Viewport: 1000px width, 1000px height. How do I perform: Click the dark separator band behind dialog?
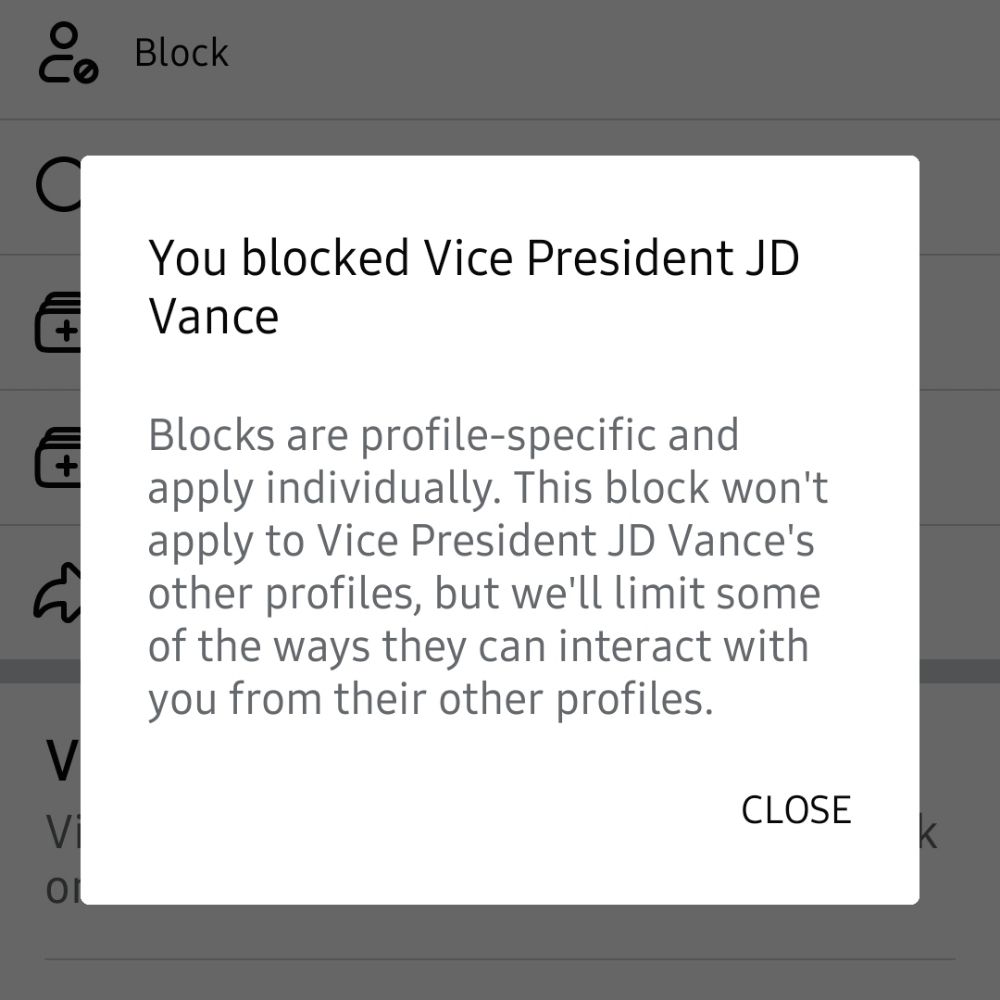point(959,672)
